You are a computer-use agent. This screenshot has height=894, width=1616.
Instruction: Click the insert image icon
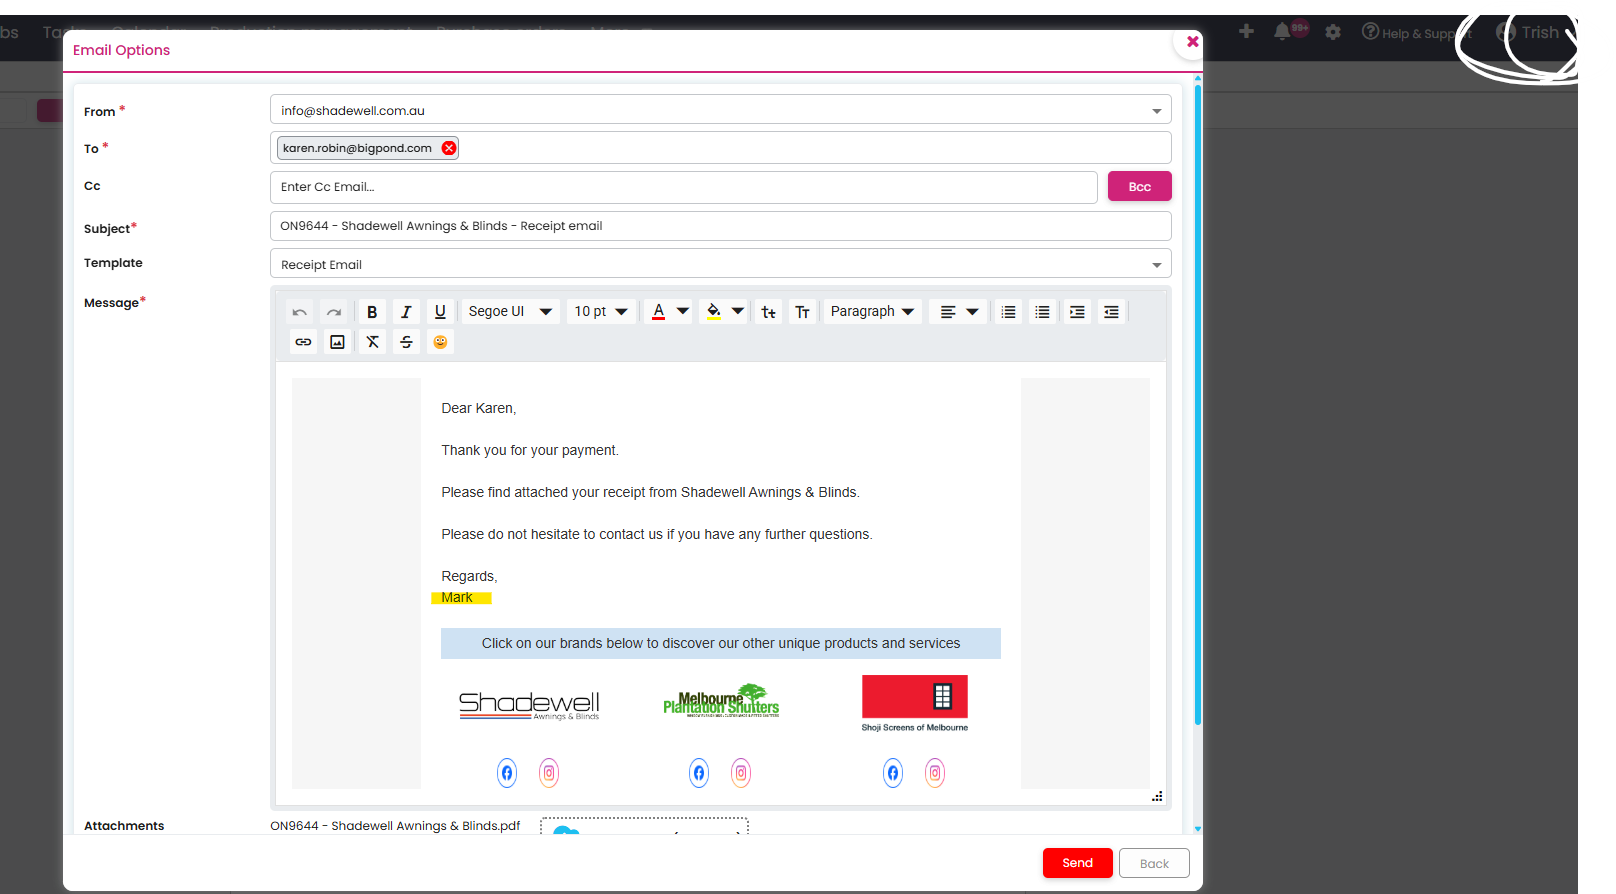pyautogui.click(x=338, y=342)
